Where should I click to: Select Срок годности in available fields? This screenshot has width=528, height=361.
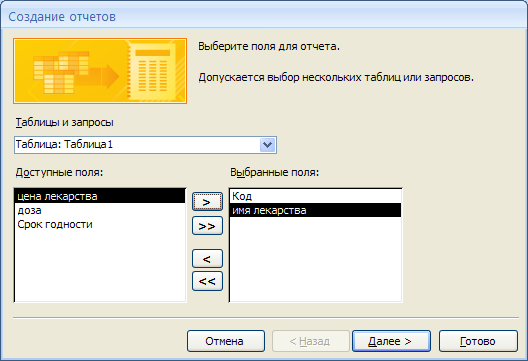(x=100, y=225)
